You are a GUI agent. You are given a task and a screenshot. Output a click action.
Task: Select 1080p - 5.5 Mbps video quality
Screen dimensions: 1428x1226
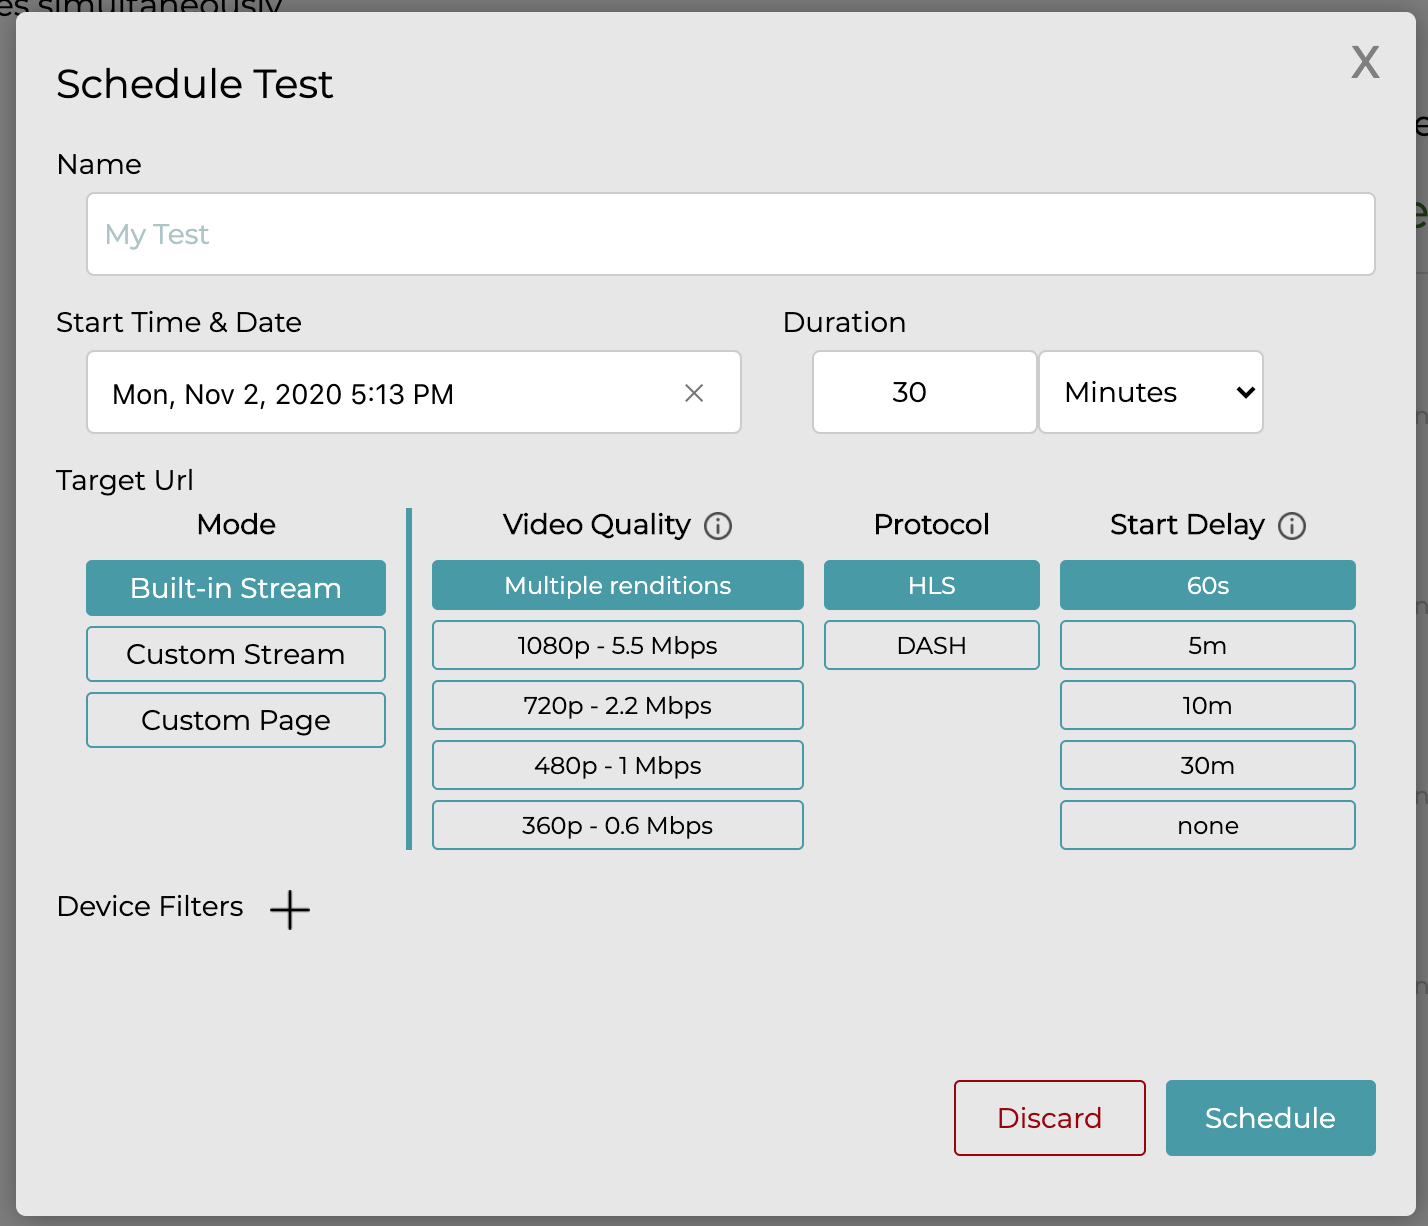point(617,645)
